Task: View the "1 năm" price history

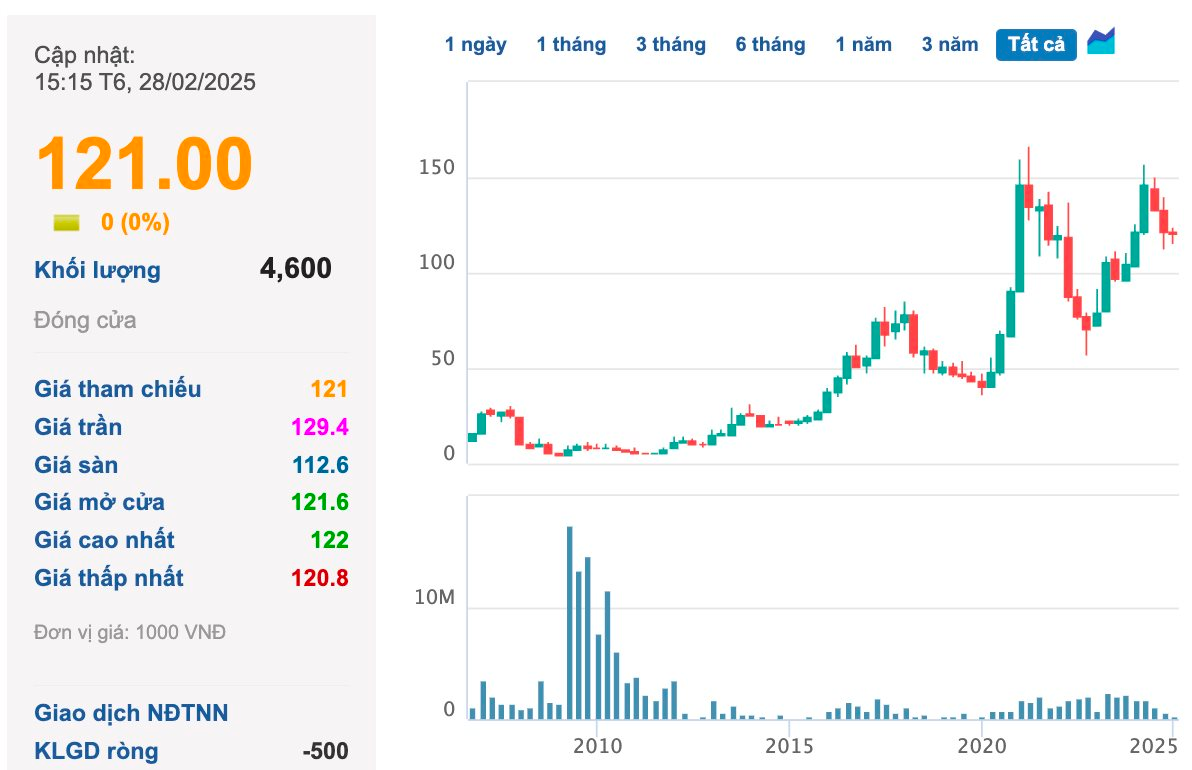Action: [x=864, y=45]
